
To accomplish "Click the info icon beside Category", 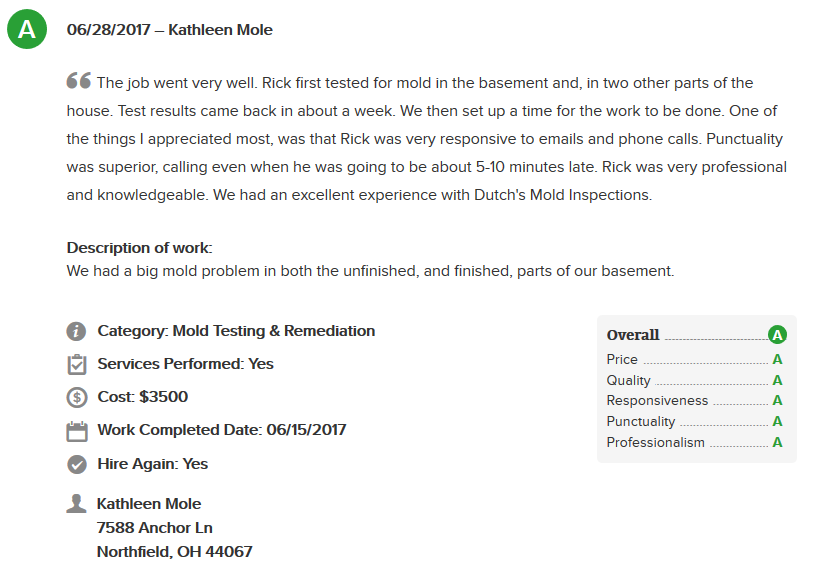I will pyautogui.click(x=77, y=331).
